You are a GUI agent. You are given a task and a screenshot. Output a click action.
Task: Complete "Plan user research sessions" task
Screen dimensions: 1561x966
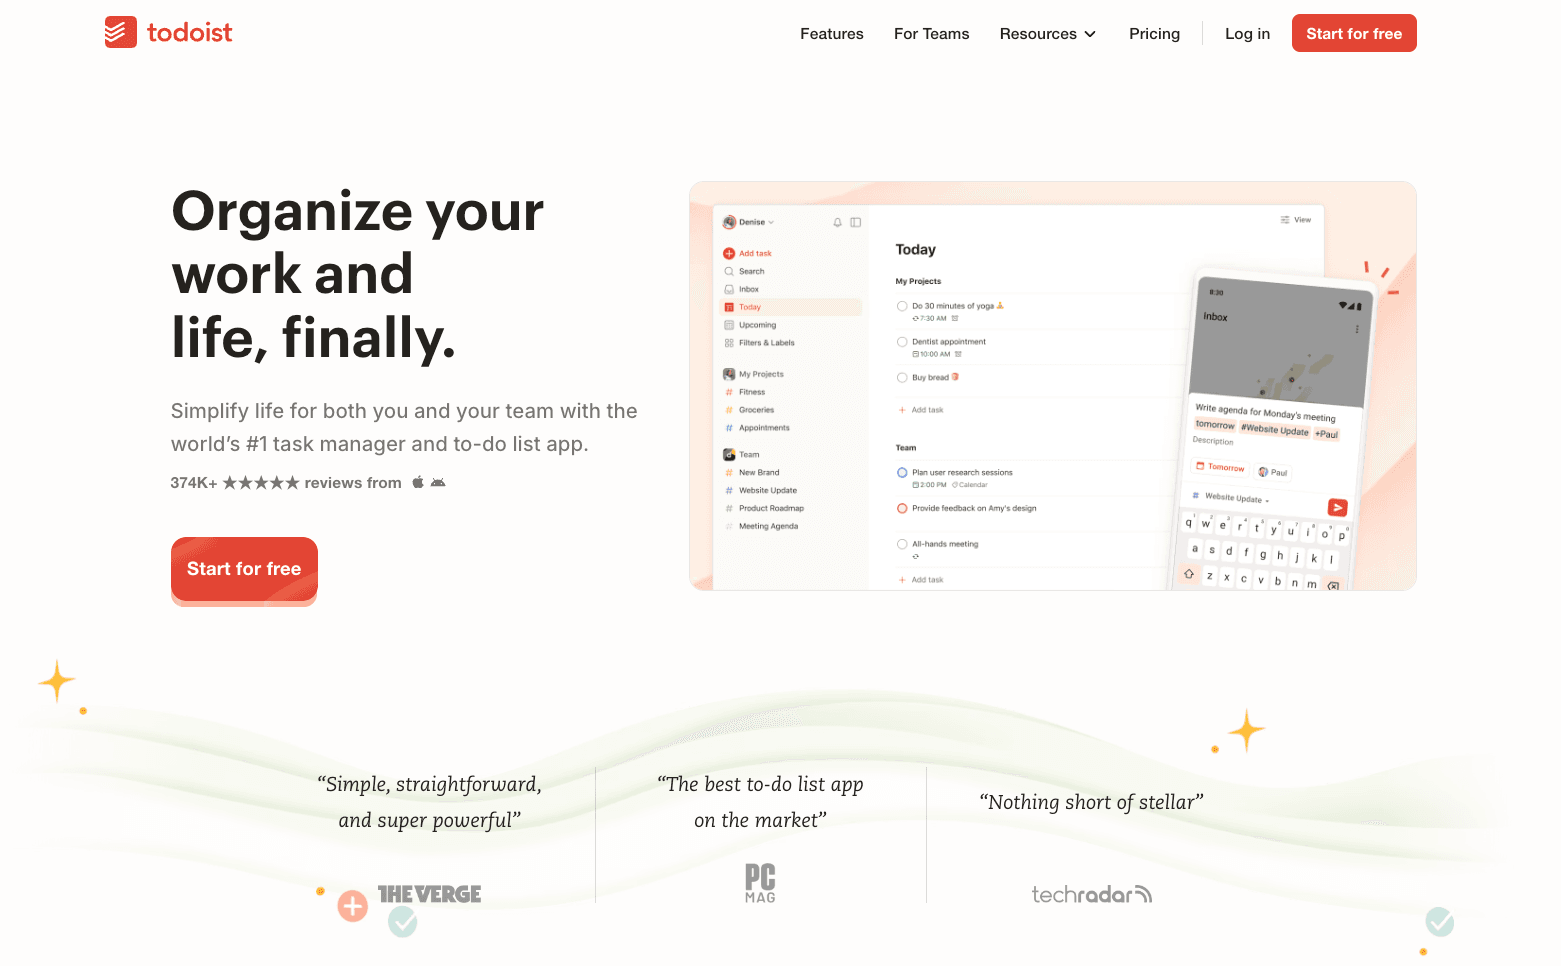pyautogui.click(x=902, y=472)
